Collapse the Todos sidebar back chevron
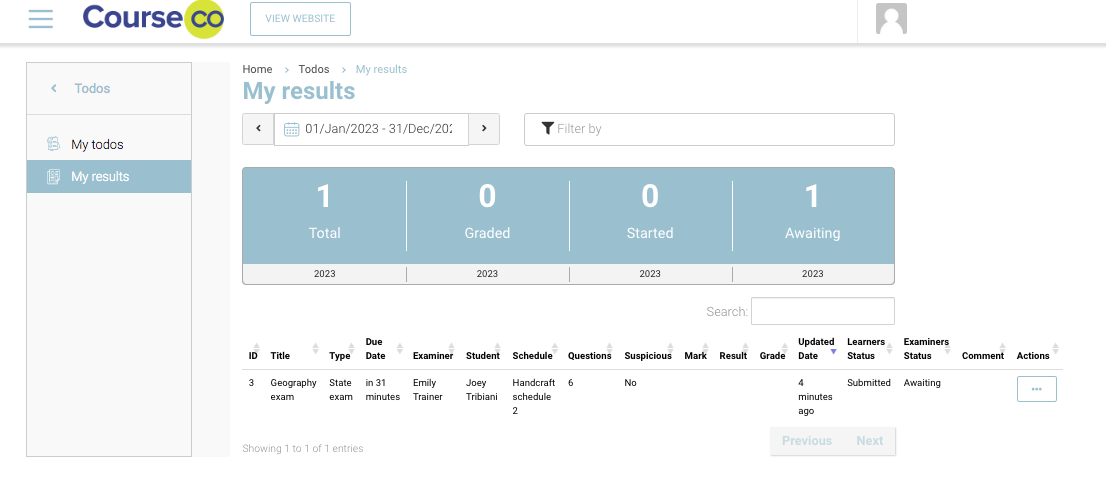Viewport: 1106px width, 478px height. 54,89
